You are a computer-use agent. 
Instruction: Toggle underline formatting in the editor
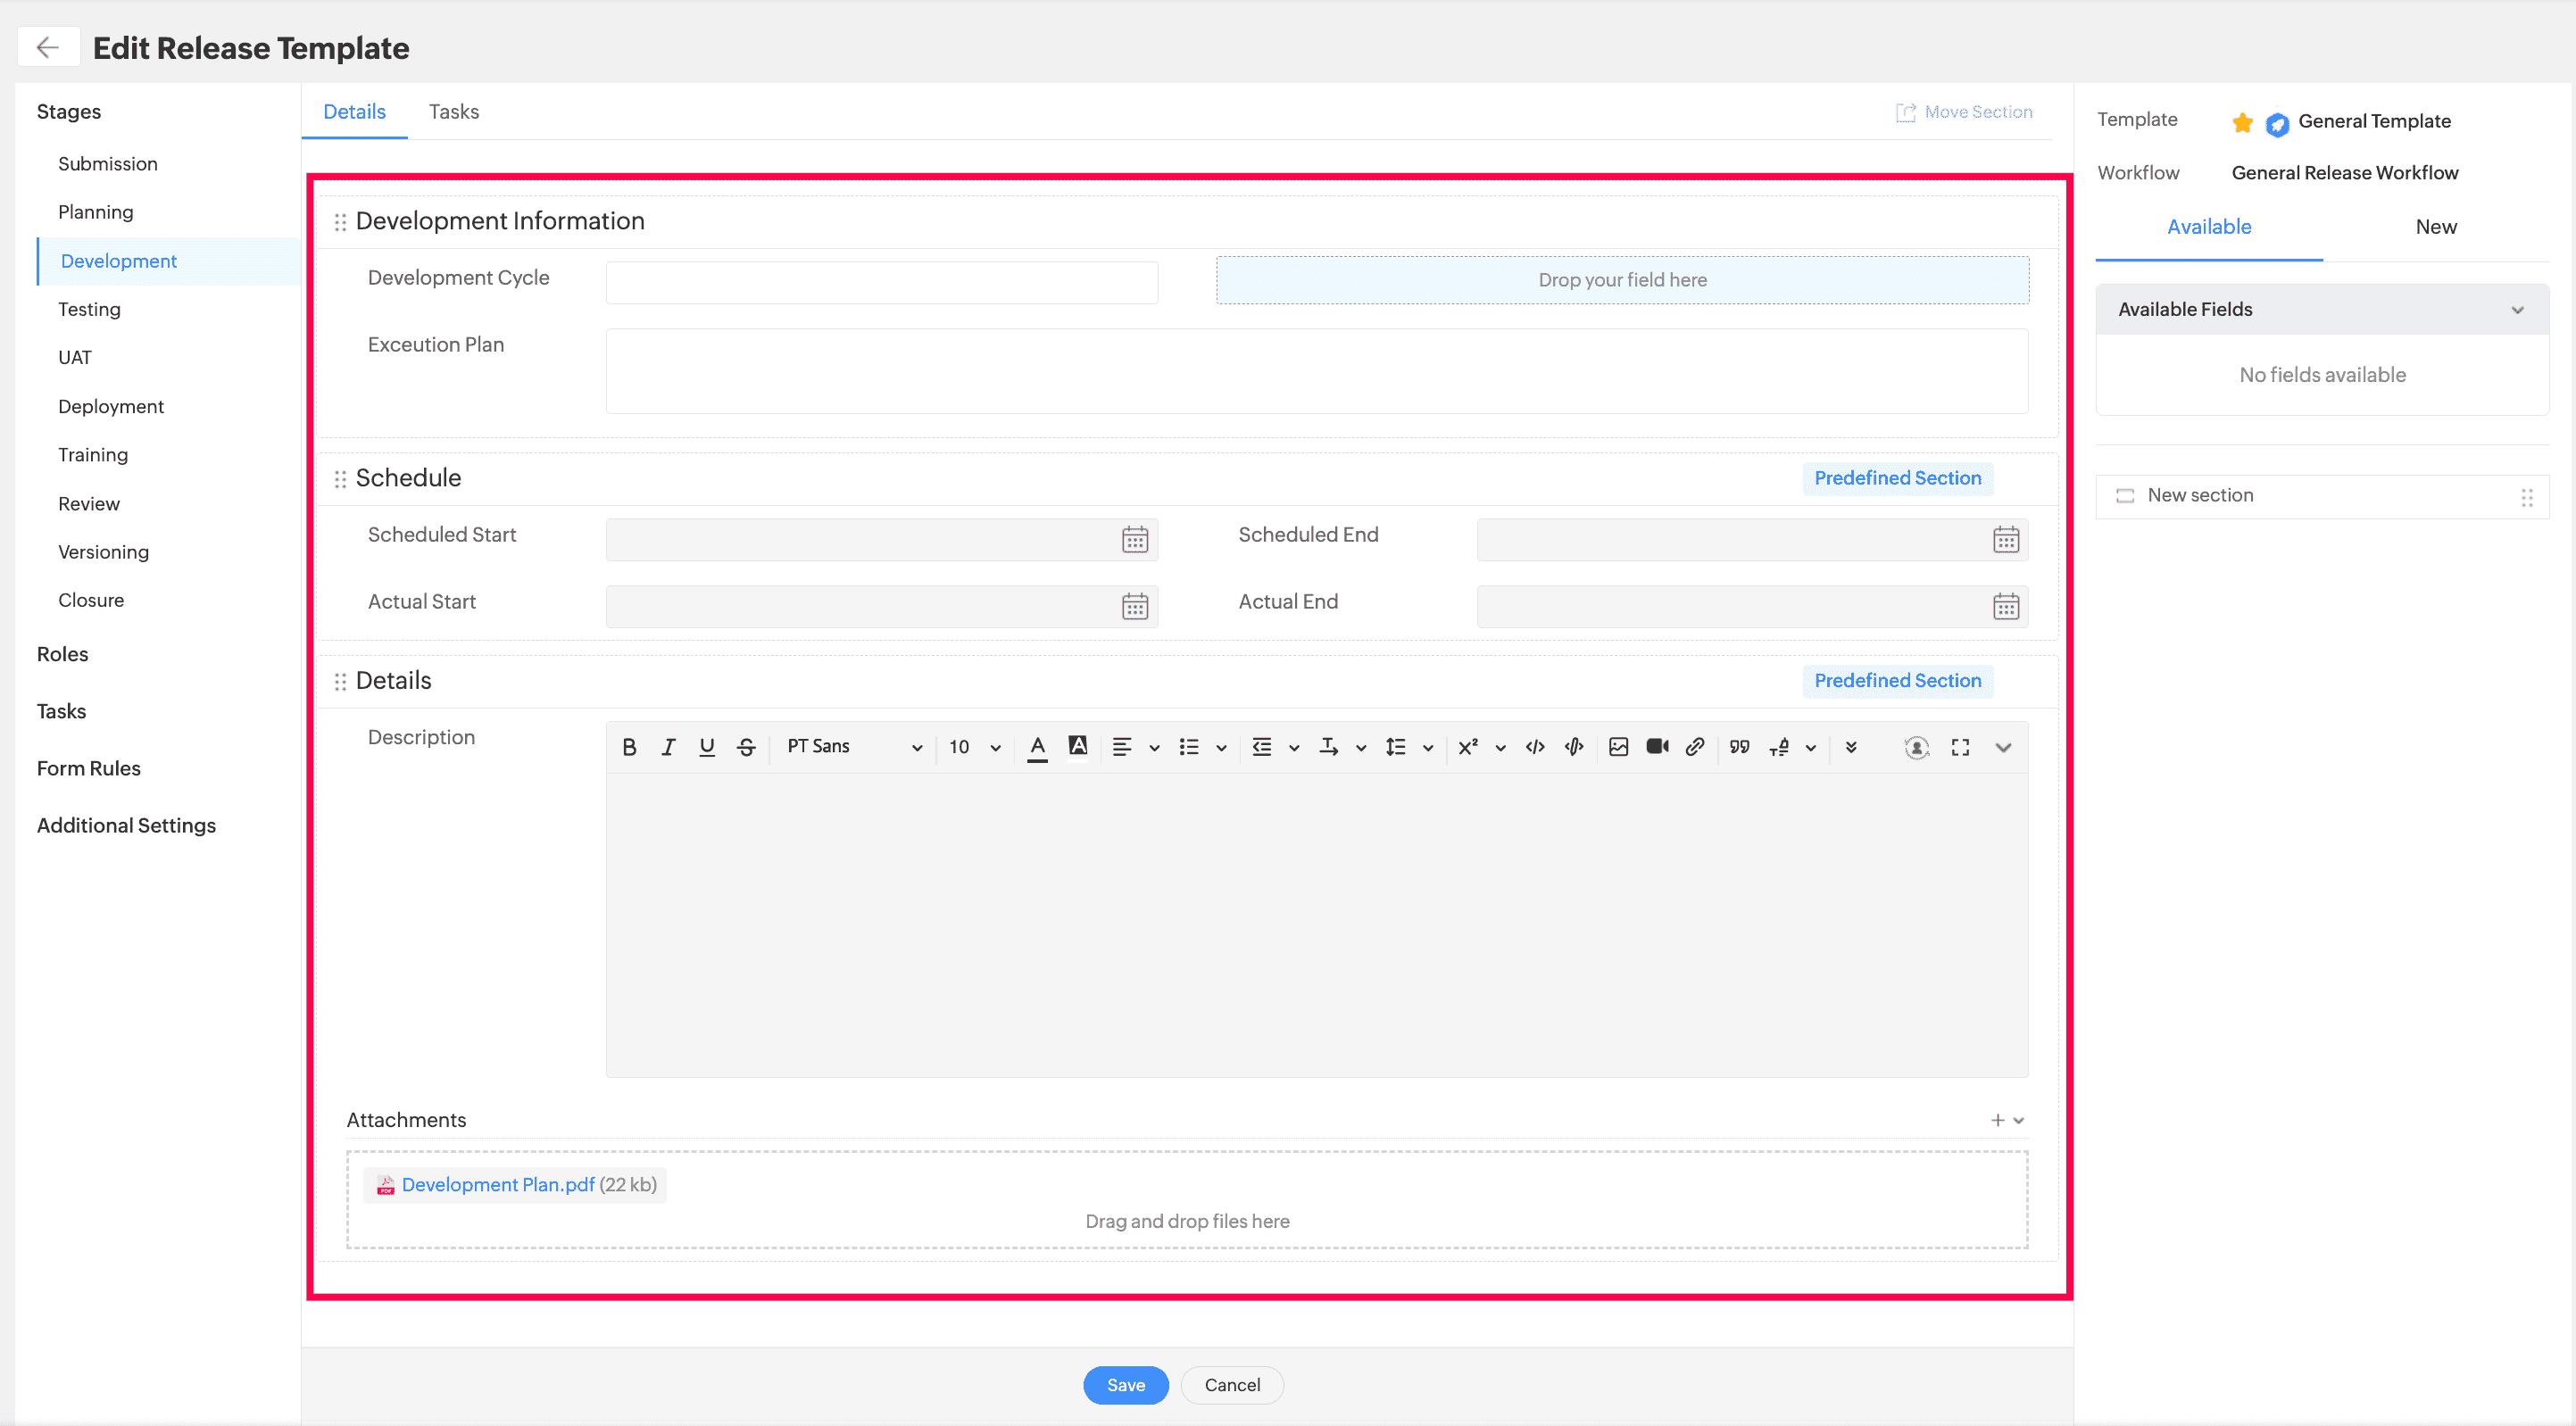pyautogui.click(x=707, y=747)
